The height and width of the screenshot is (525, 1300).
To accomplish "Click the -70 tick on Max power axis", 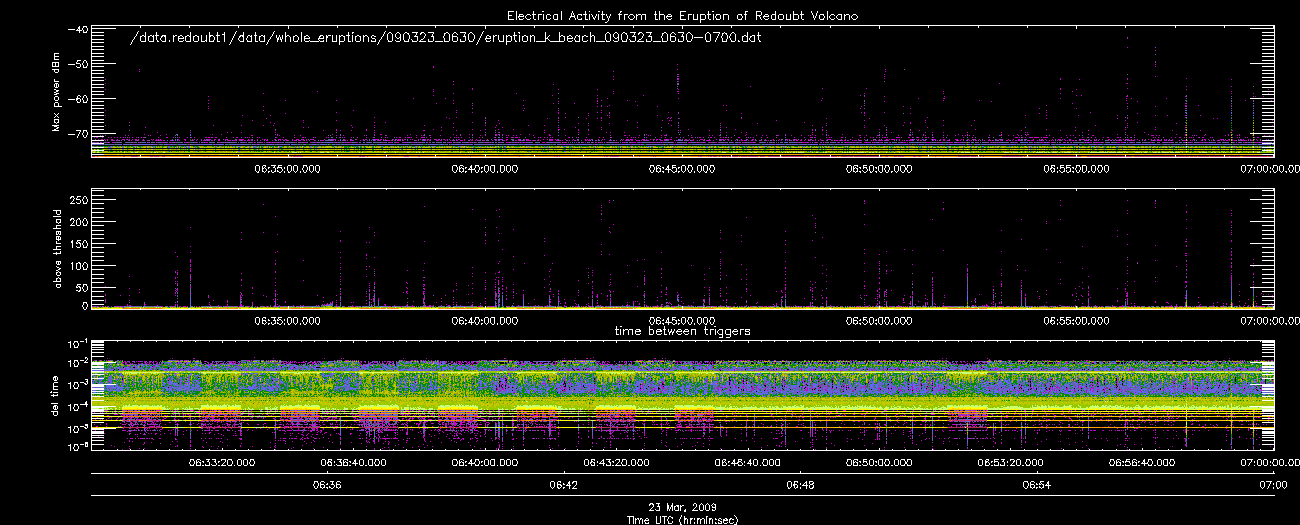I will pos(76,133).
